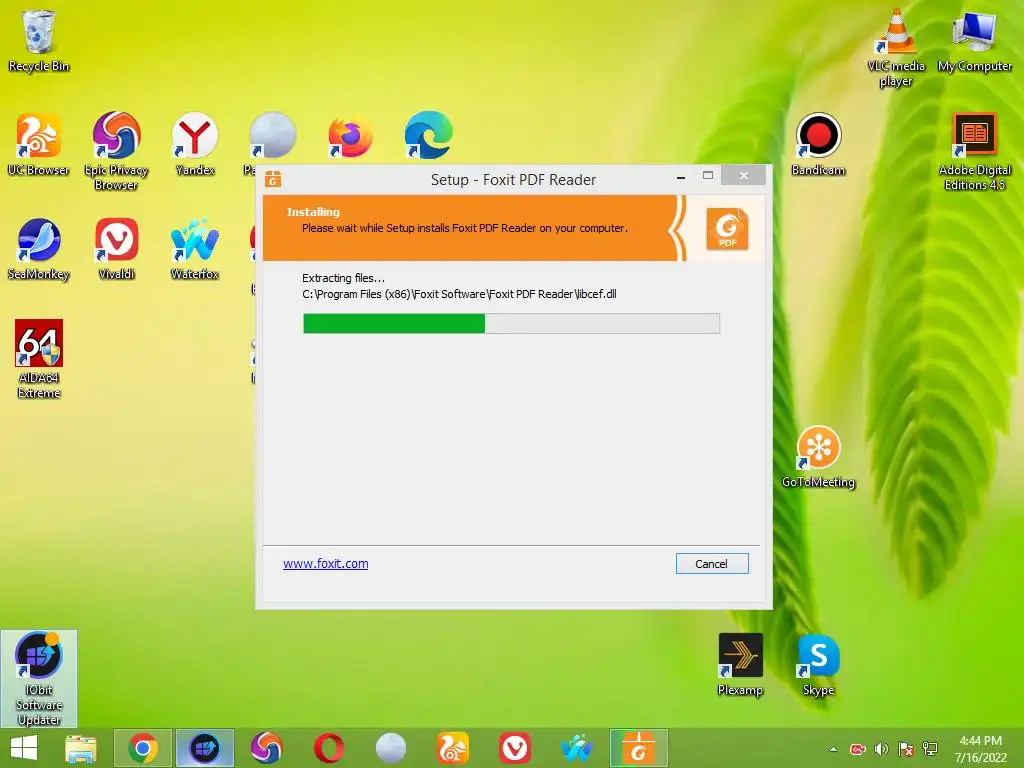Open the www.foxit.com link
The height and width of the screenshot is (768, 1024).
pyautogui.click(x=325, y=564)
